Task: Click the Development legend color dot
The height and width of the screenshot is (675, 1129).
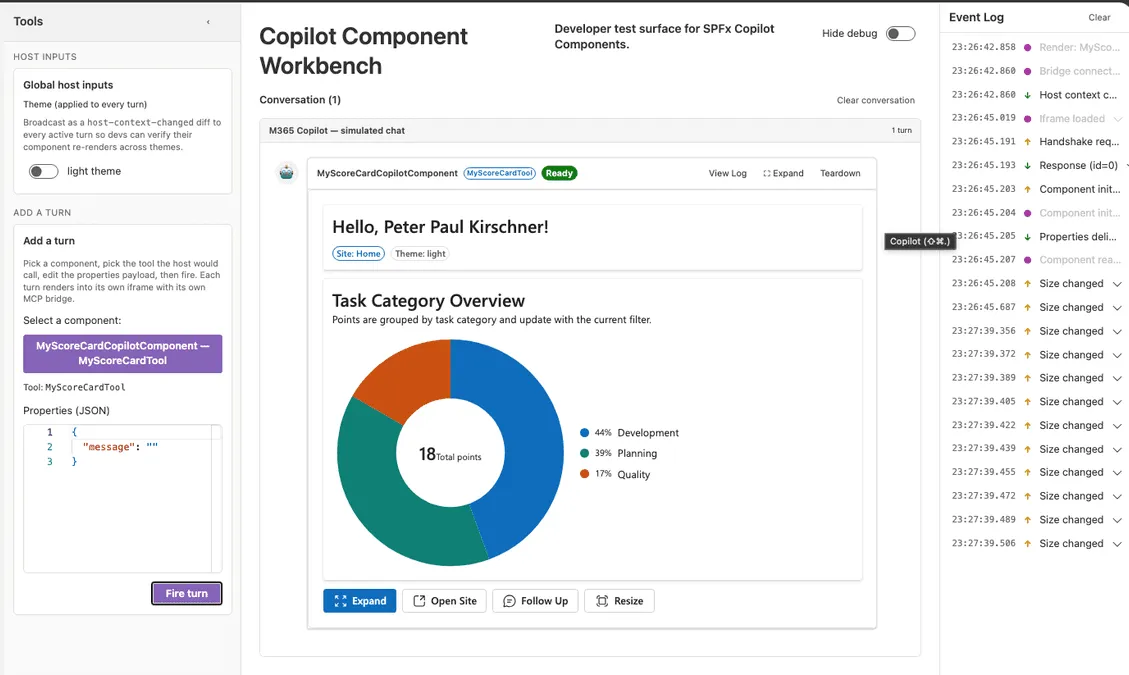Action: click(x=585, y=433)
